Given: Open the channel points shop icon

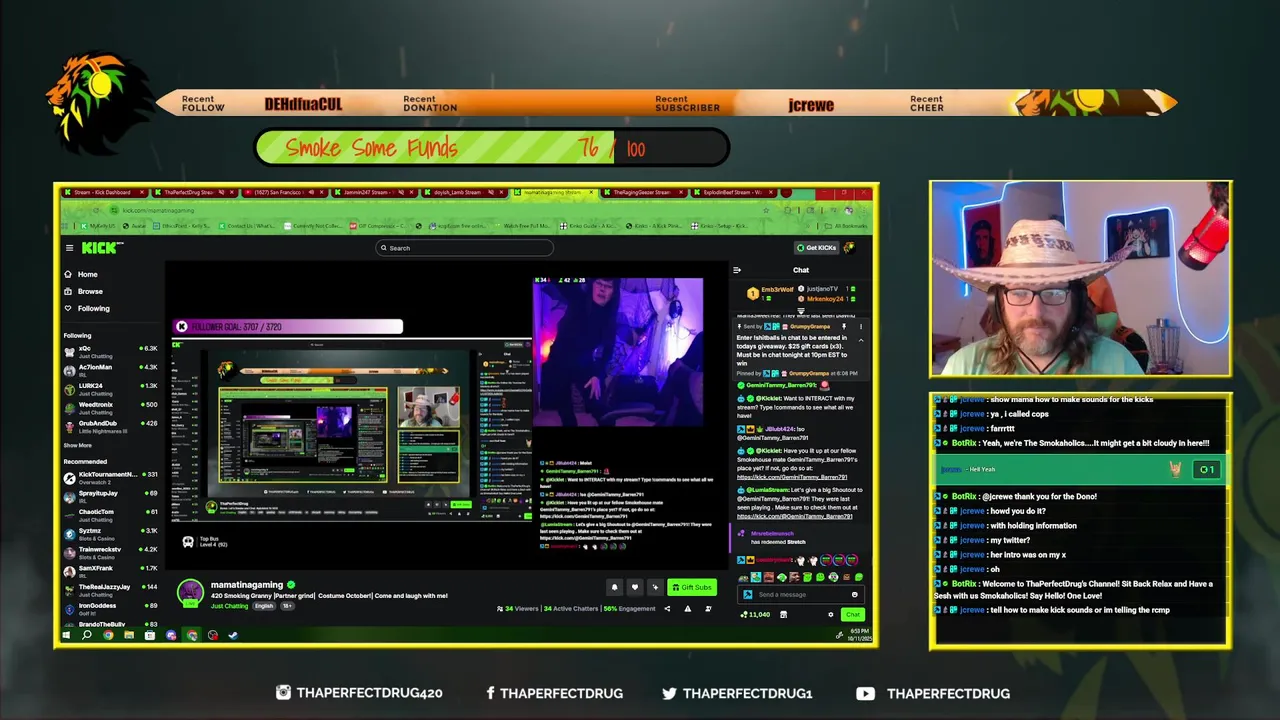Looking at the screenshot, I should (x=783, y=615).
